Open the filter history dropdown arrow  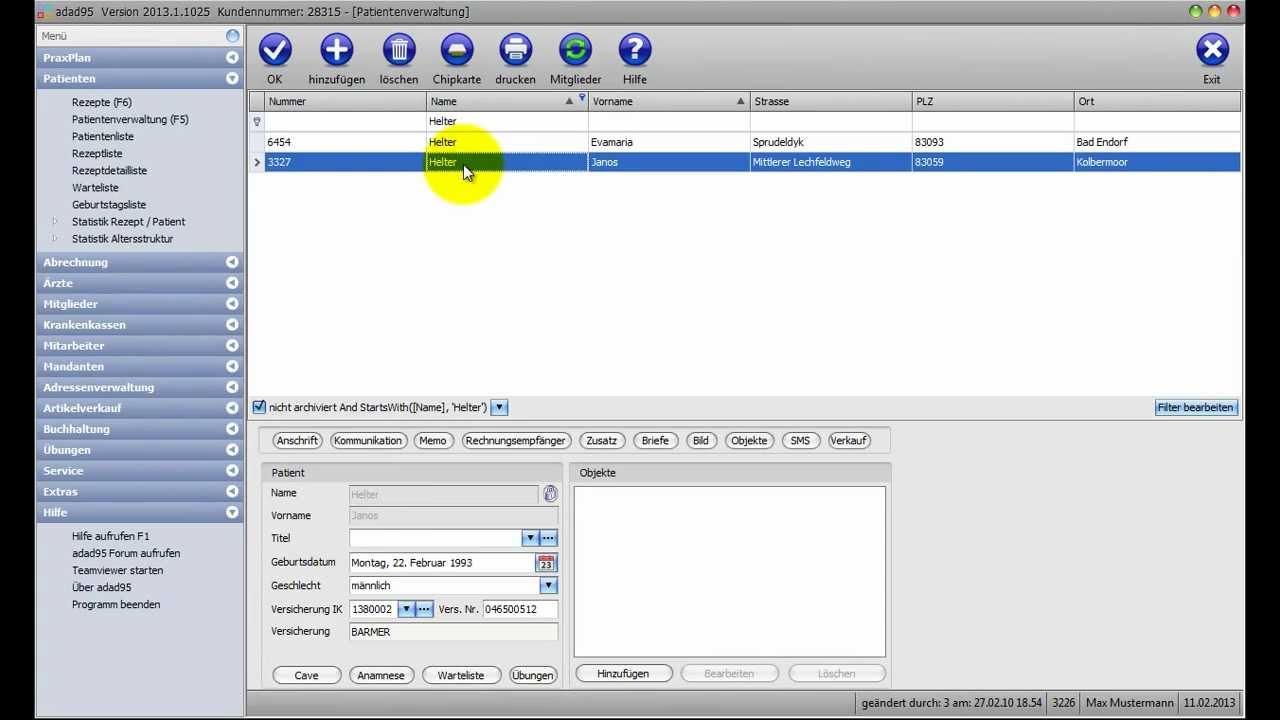pos(500,407)
